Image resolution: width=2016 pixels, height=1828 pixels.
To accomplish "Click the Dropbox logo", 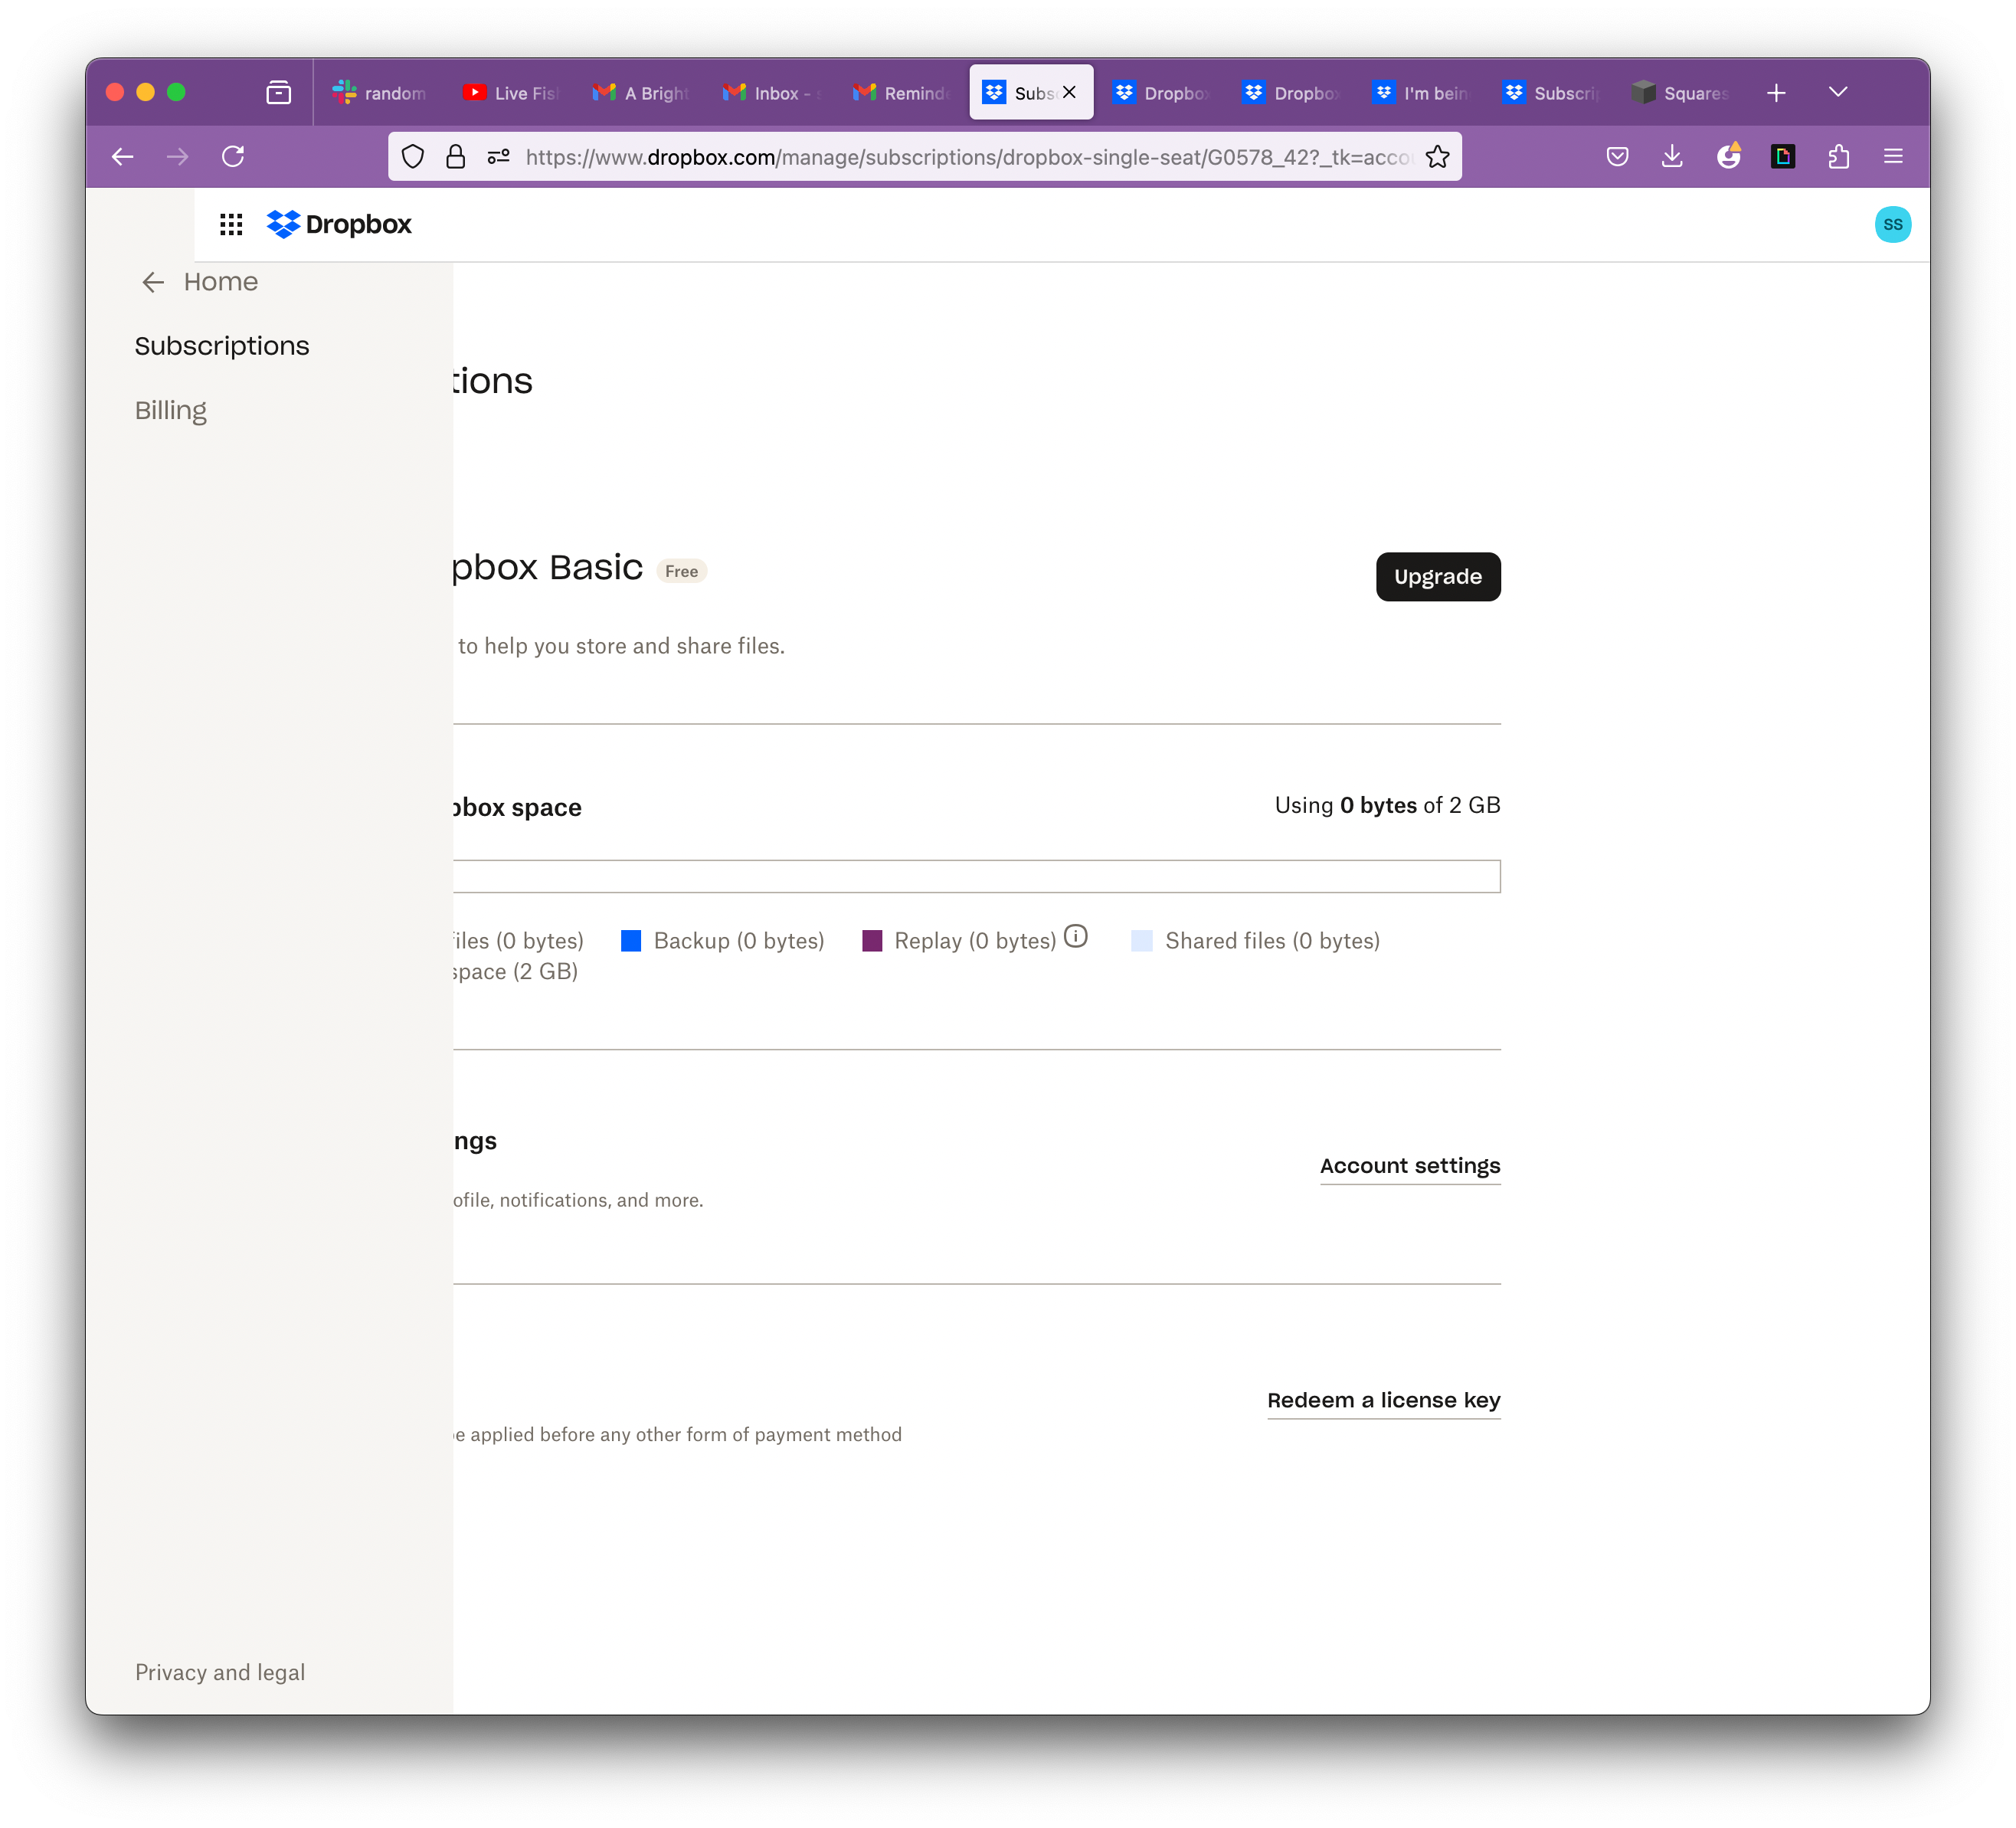I will click(x=339, y=224).
